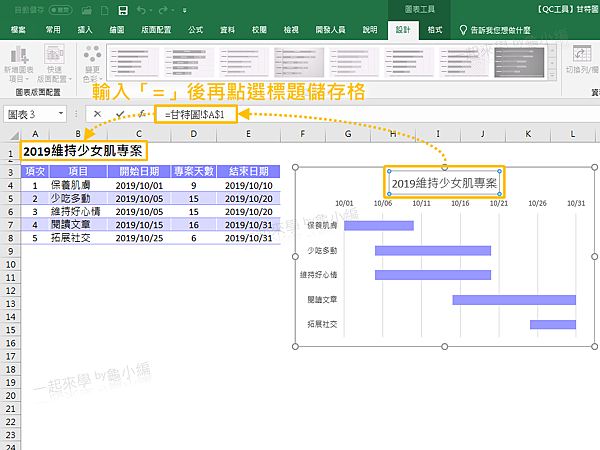Open the 新增圖表項目 dropdown
Viewport: 600px width, 450px height.
[x=19, y=64]
